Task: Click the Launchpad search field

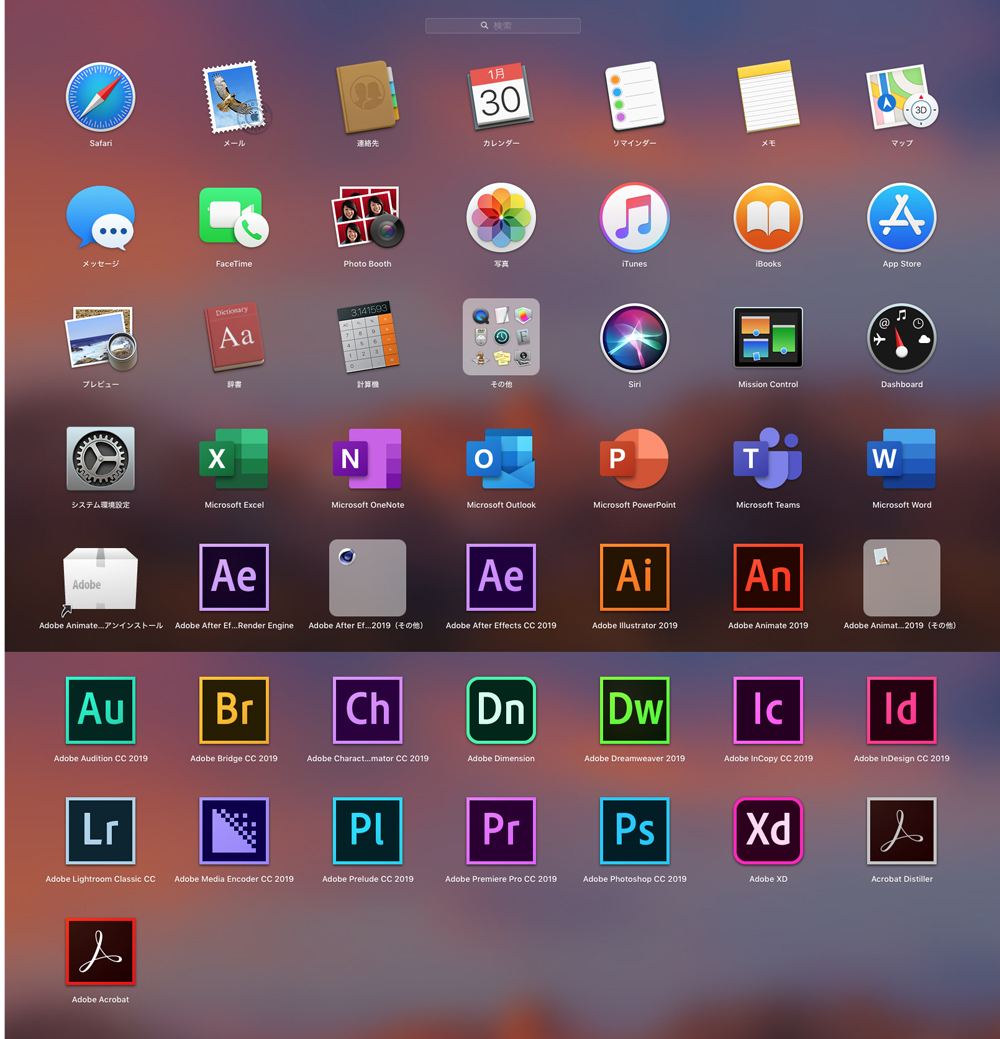Action: (x=502, y=26)
